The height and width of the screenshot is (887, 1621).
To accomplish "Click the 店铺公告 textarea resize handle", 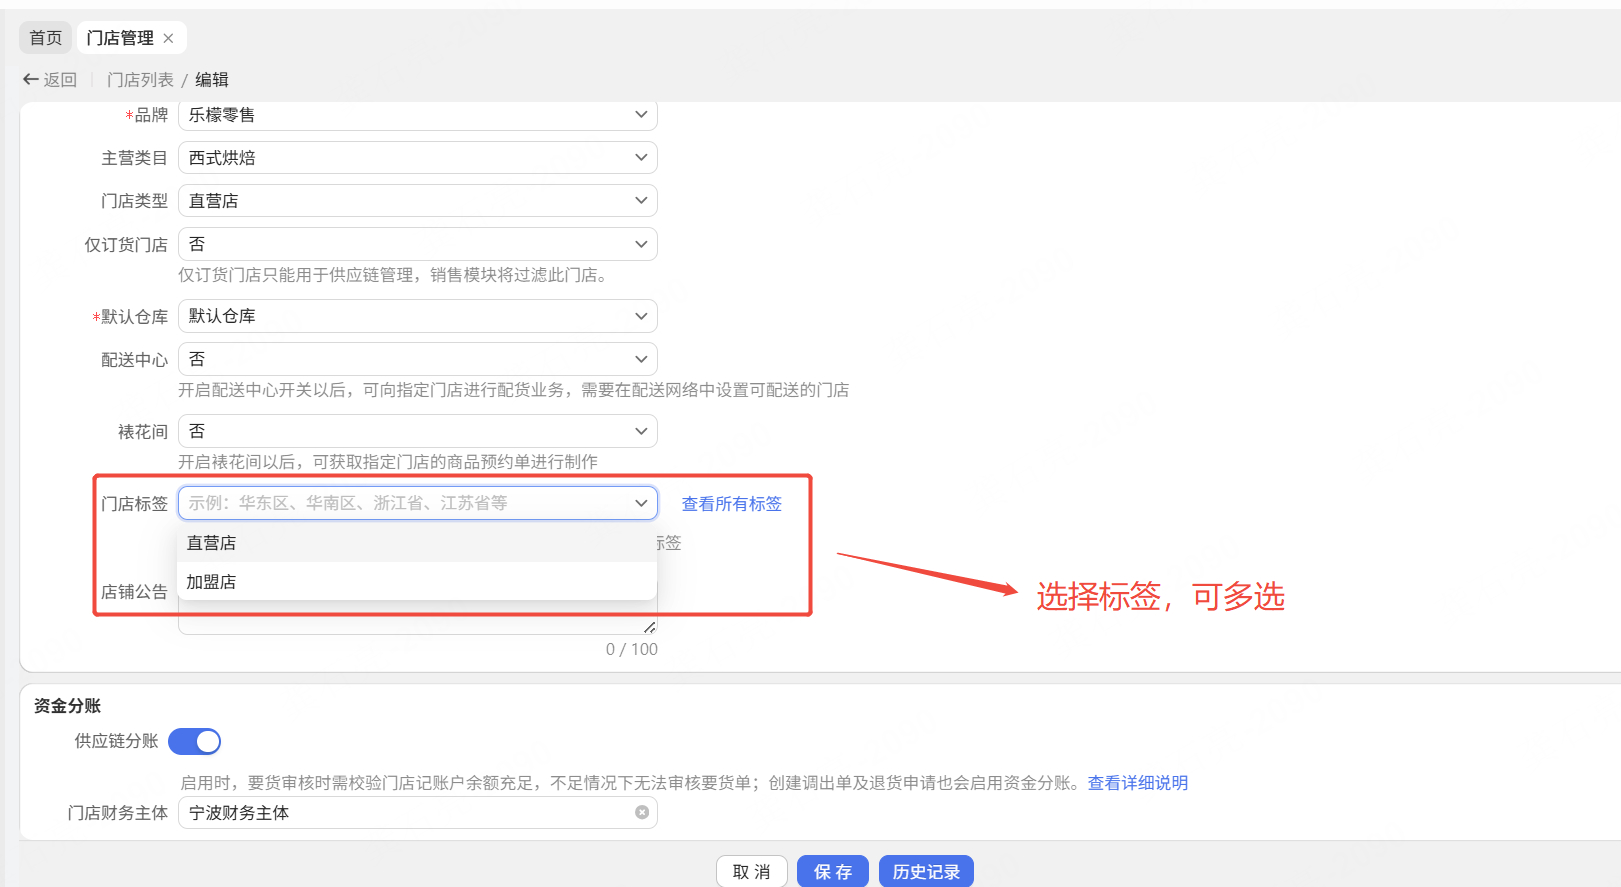I will click(650, 627).
